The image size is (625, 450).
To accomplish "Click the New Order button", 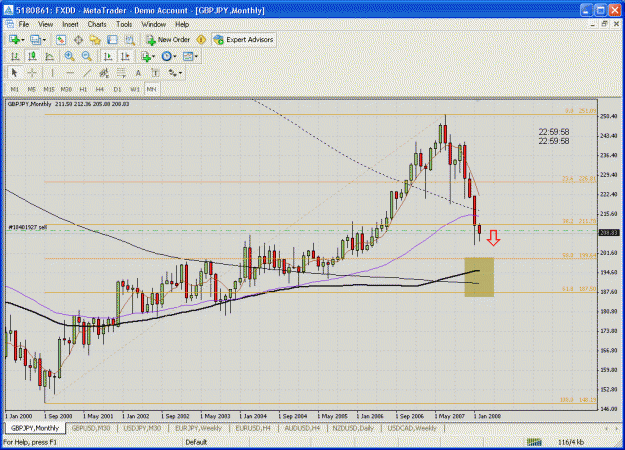I will click(x=168, y=39).
